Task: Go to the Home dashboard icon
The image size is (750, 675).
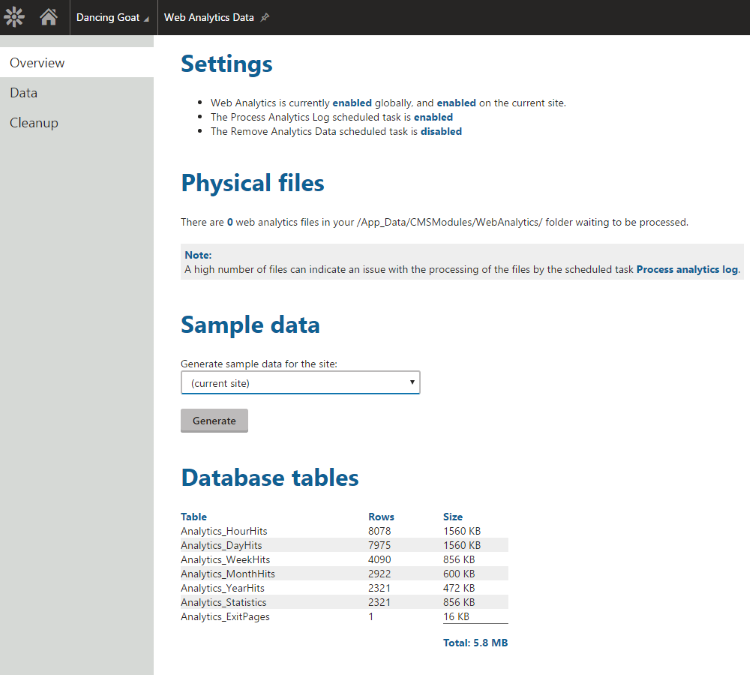Action: 48,17
